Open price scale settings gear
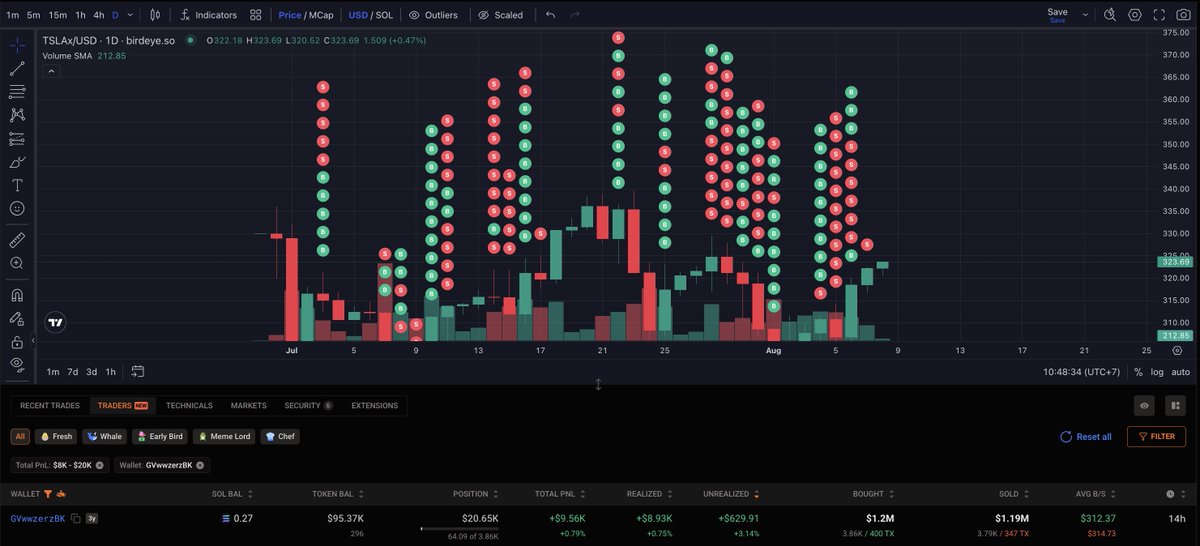1200x546 pixels. coord(1177,351)
